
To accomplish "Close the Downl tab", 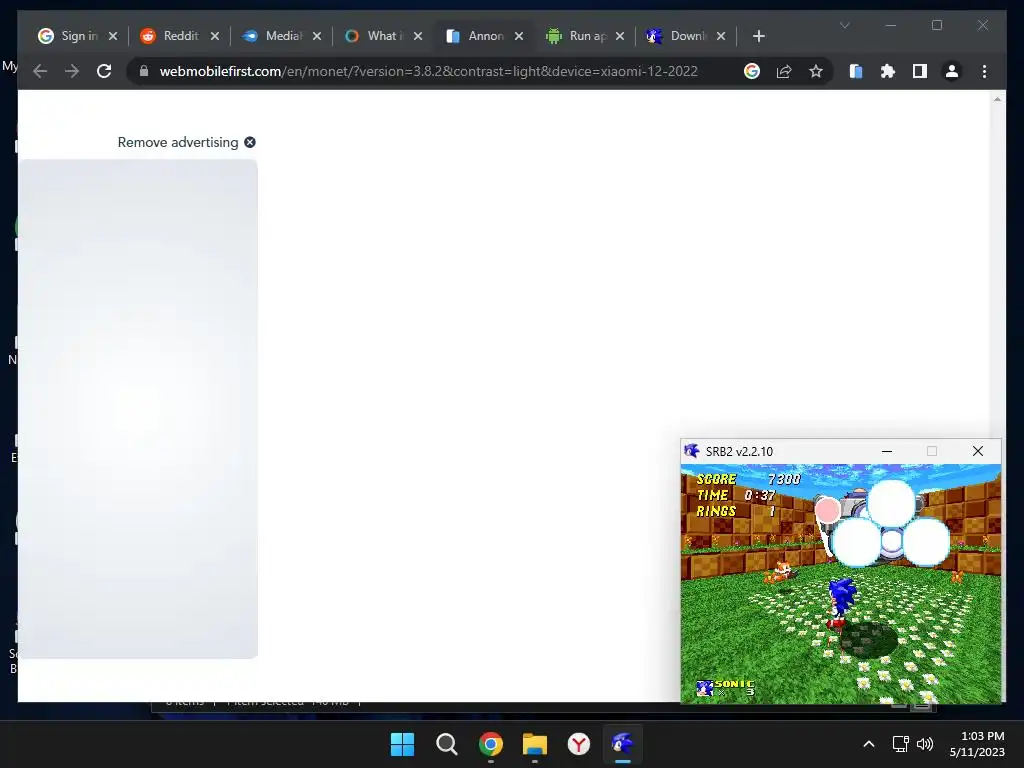I will (x=721, y=36).
